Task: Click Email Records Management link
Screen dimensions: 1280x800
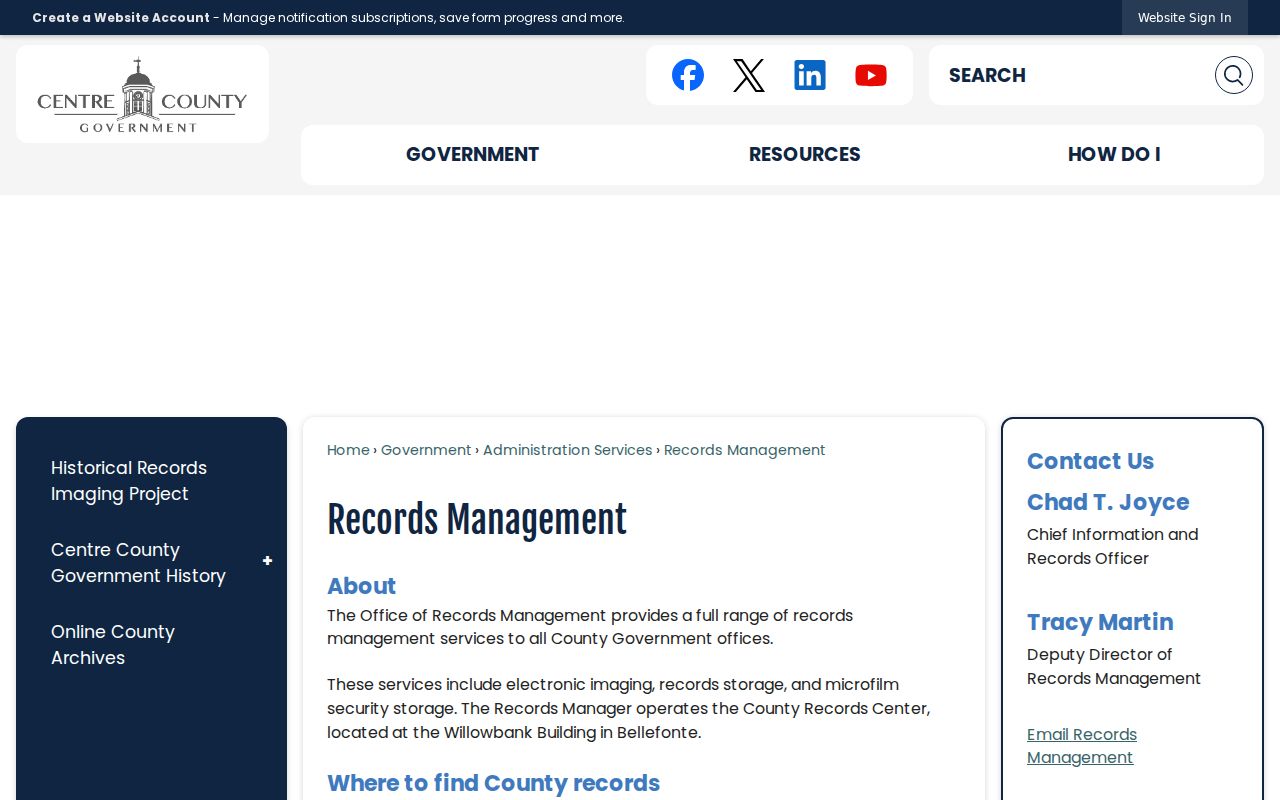Action: (1082, 746)
